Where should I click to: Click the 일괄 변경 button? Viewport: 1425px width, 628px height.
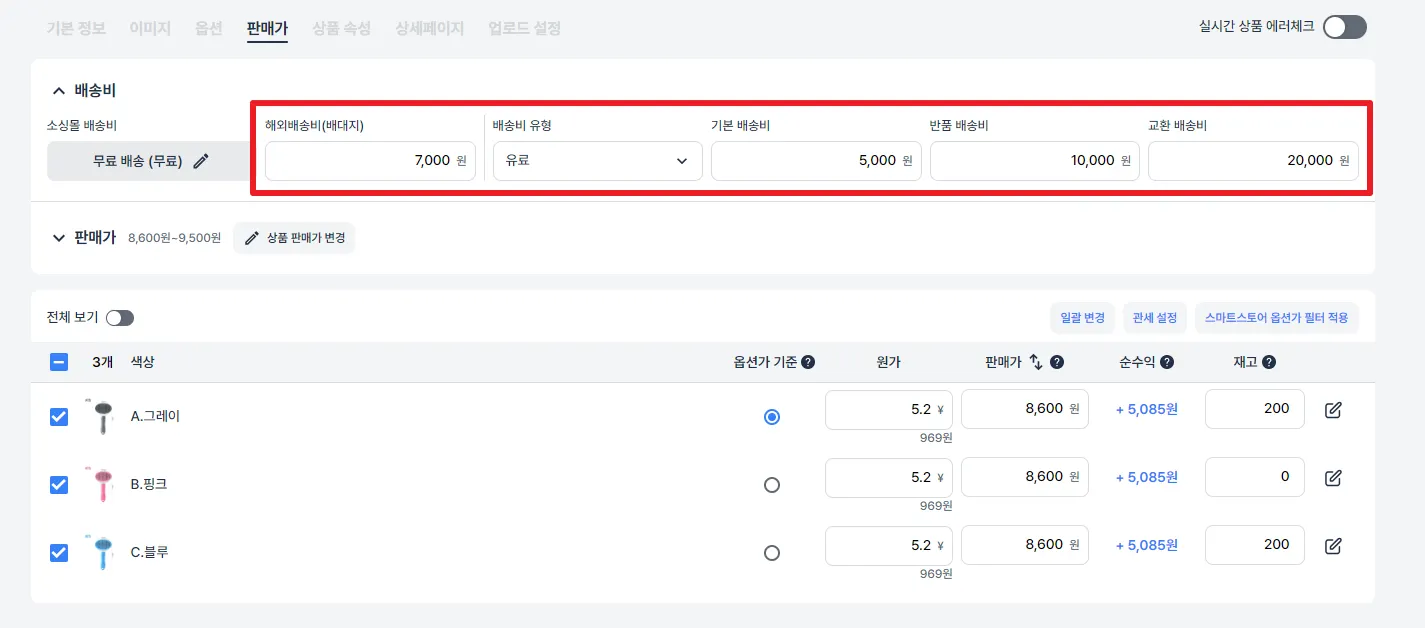point(1082,318)
